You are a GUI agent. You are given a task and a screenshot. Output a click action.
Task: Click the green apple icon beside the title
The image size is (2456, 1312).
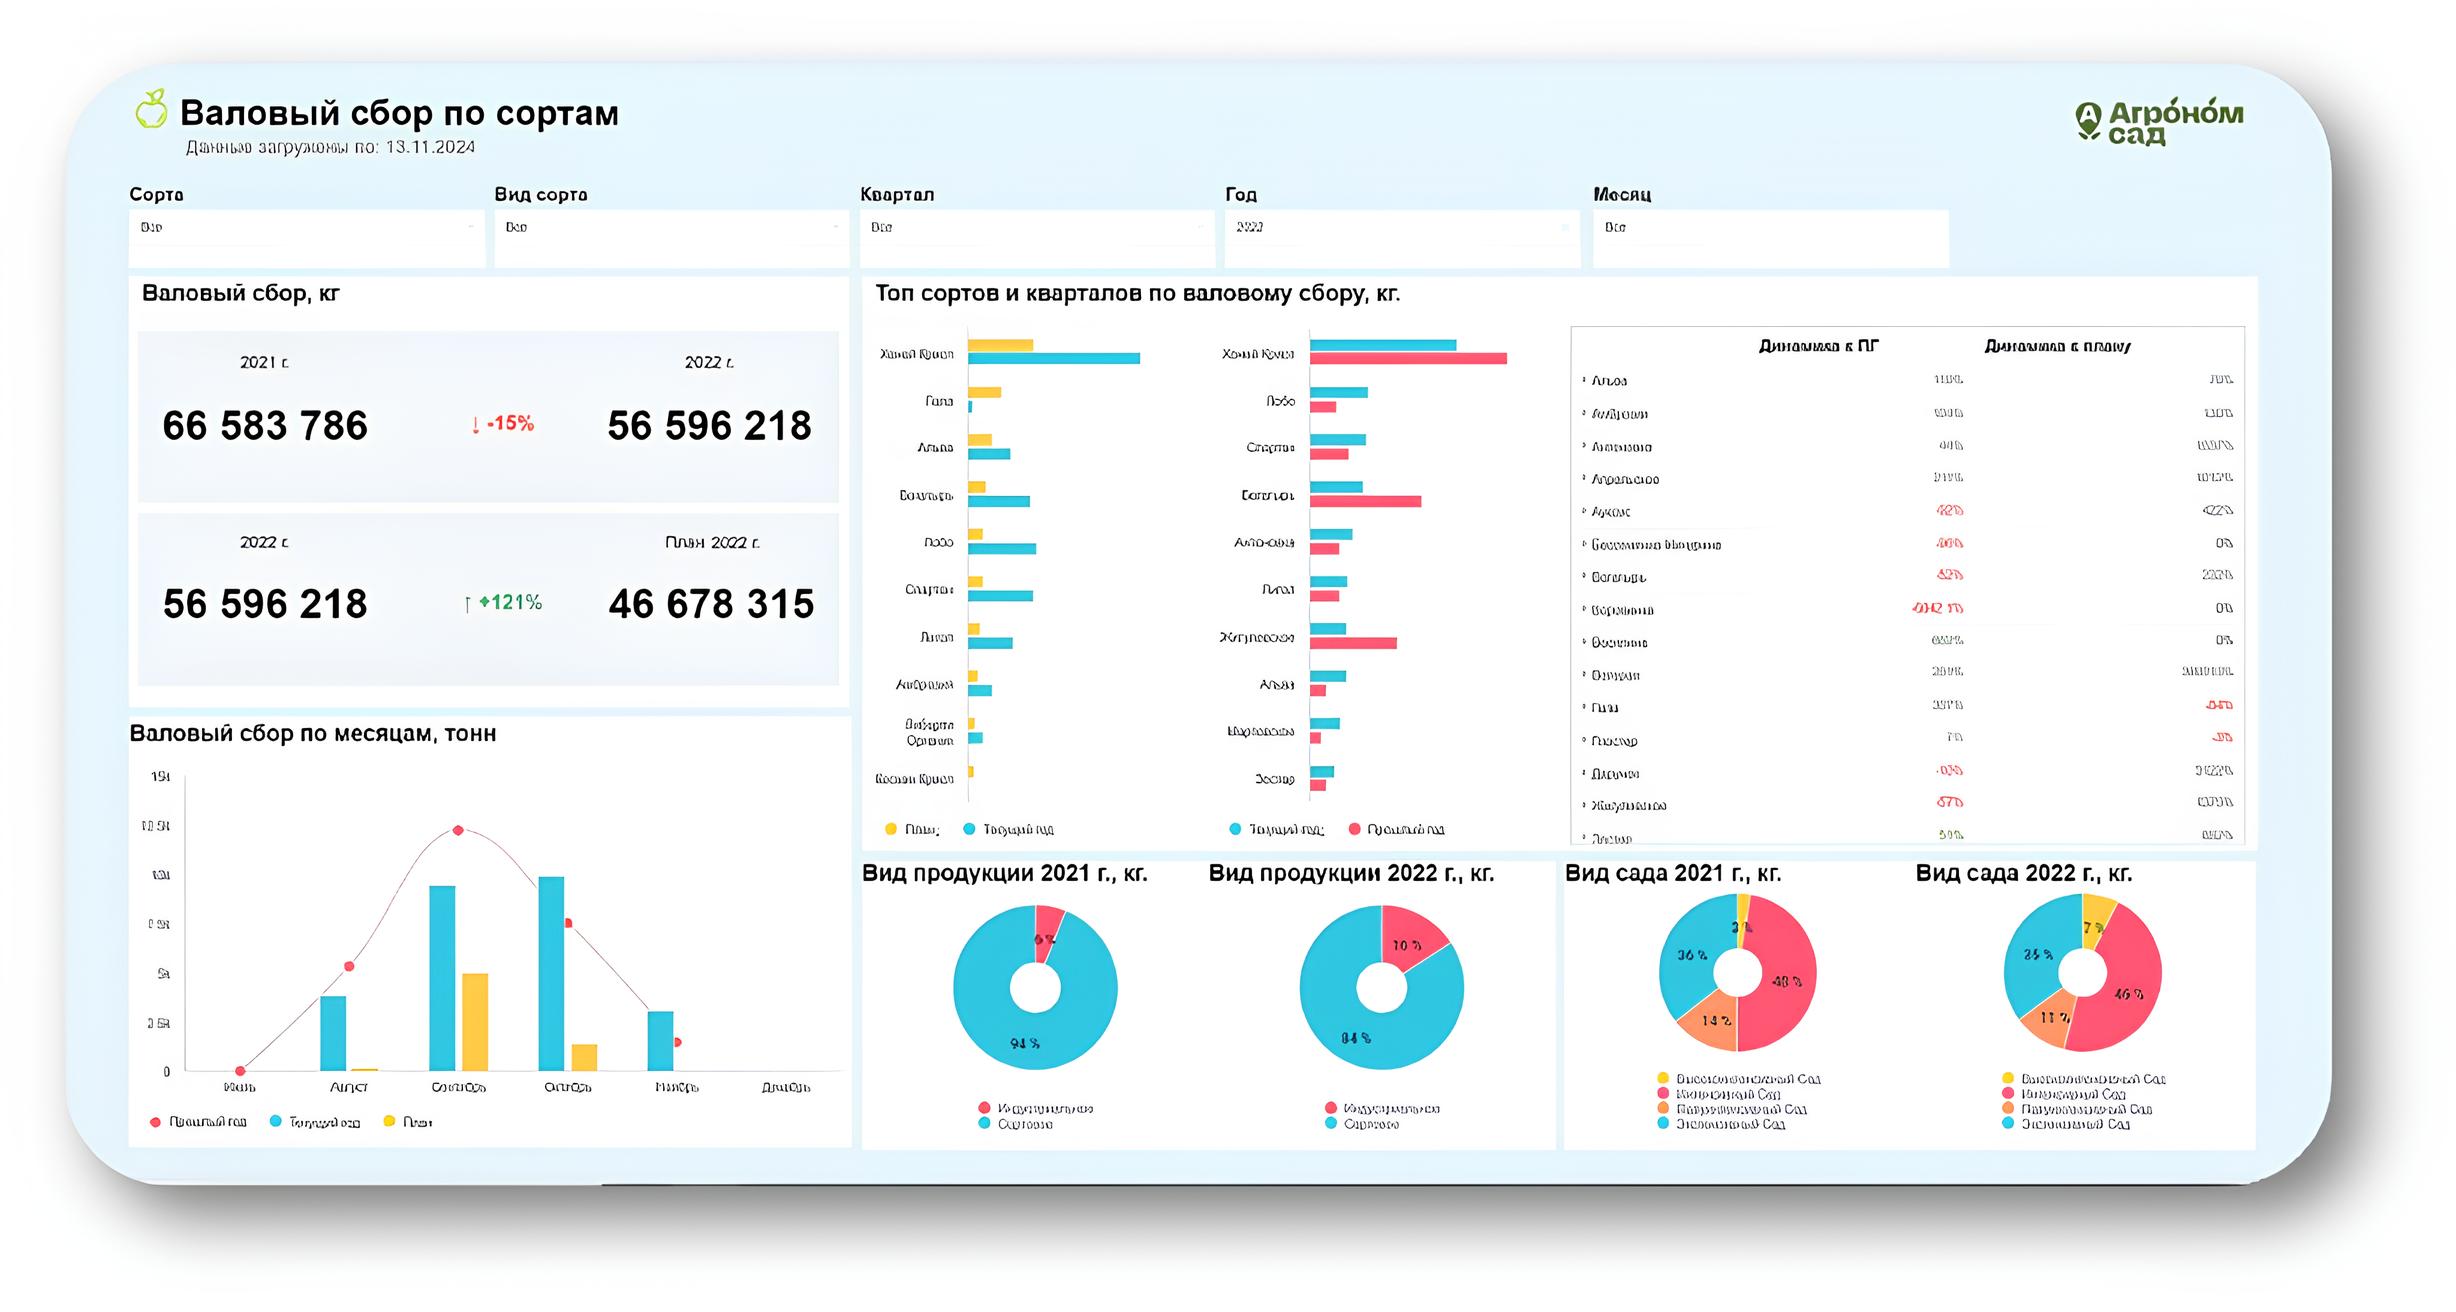(x=151, y=109)
